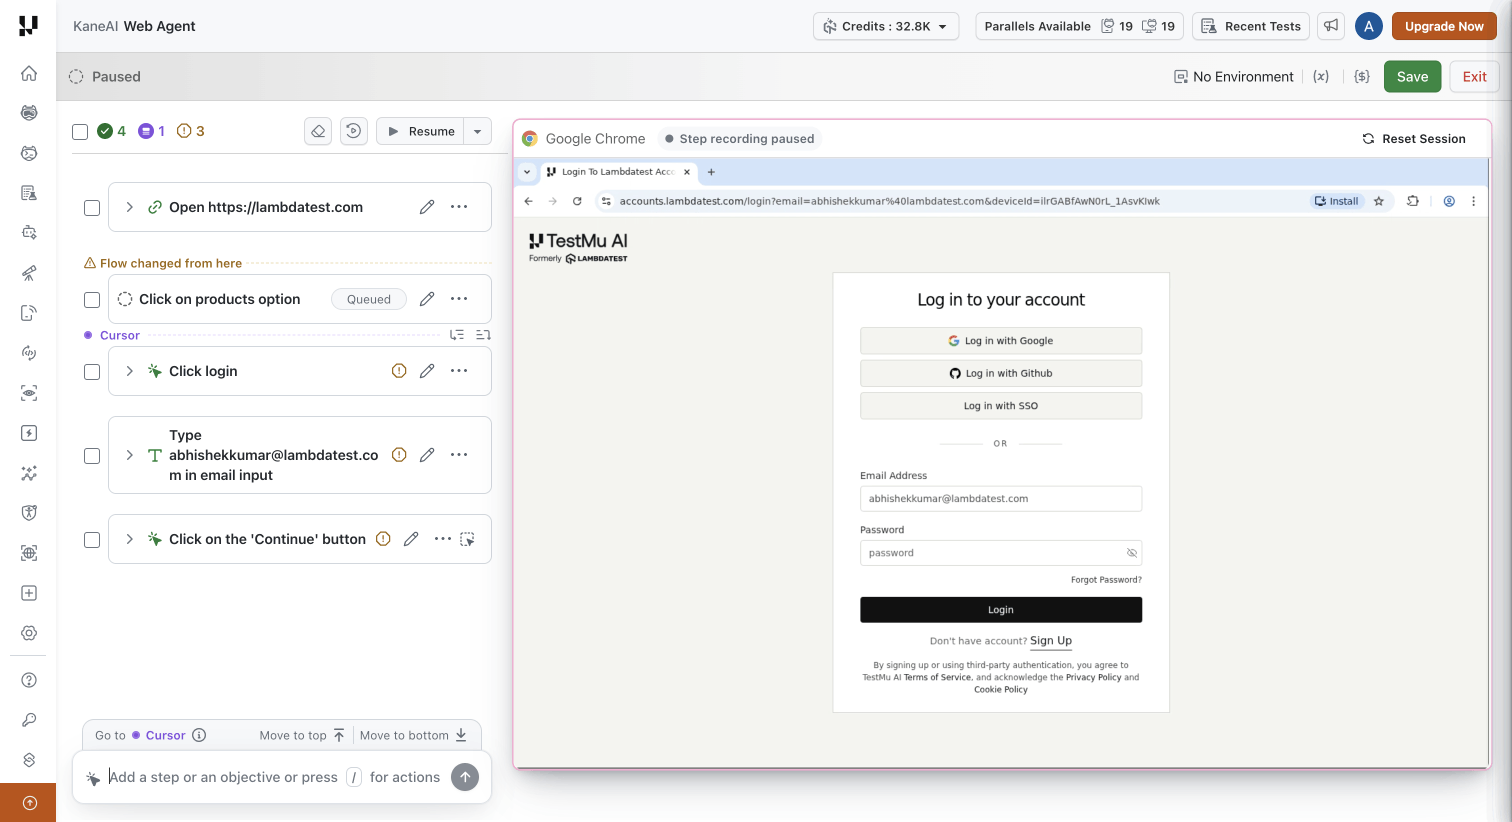Check the 'Continue' button step checkbox
Viewport: 1512px width, 822px height.
92,540
